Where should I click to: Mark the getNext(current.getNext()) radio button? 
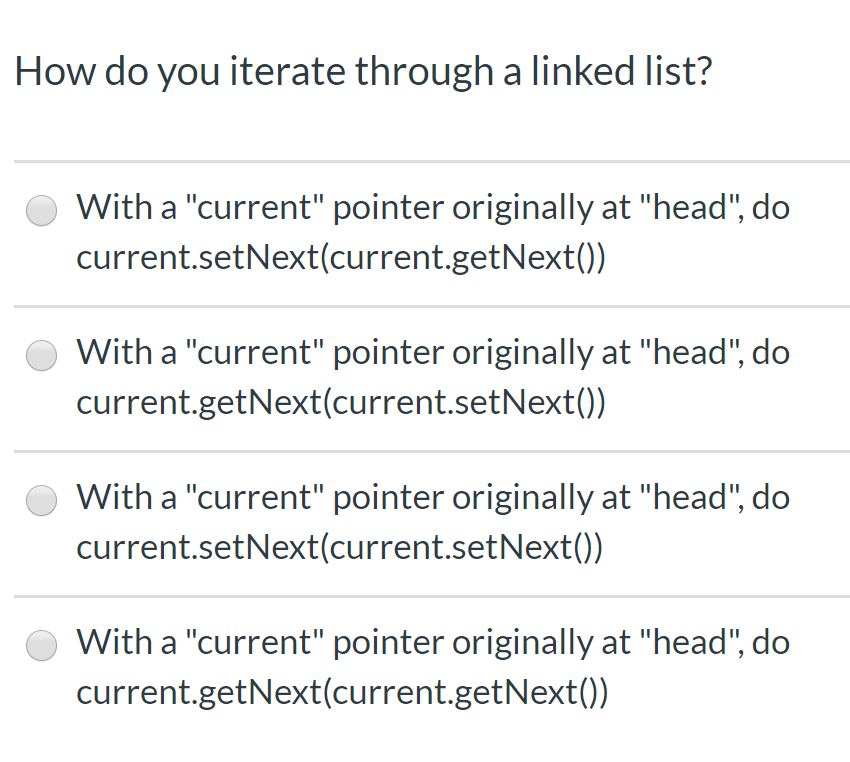(x=42, y=646)
